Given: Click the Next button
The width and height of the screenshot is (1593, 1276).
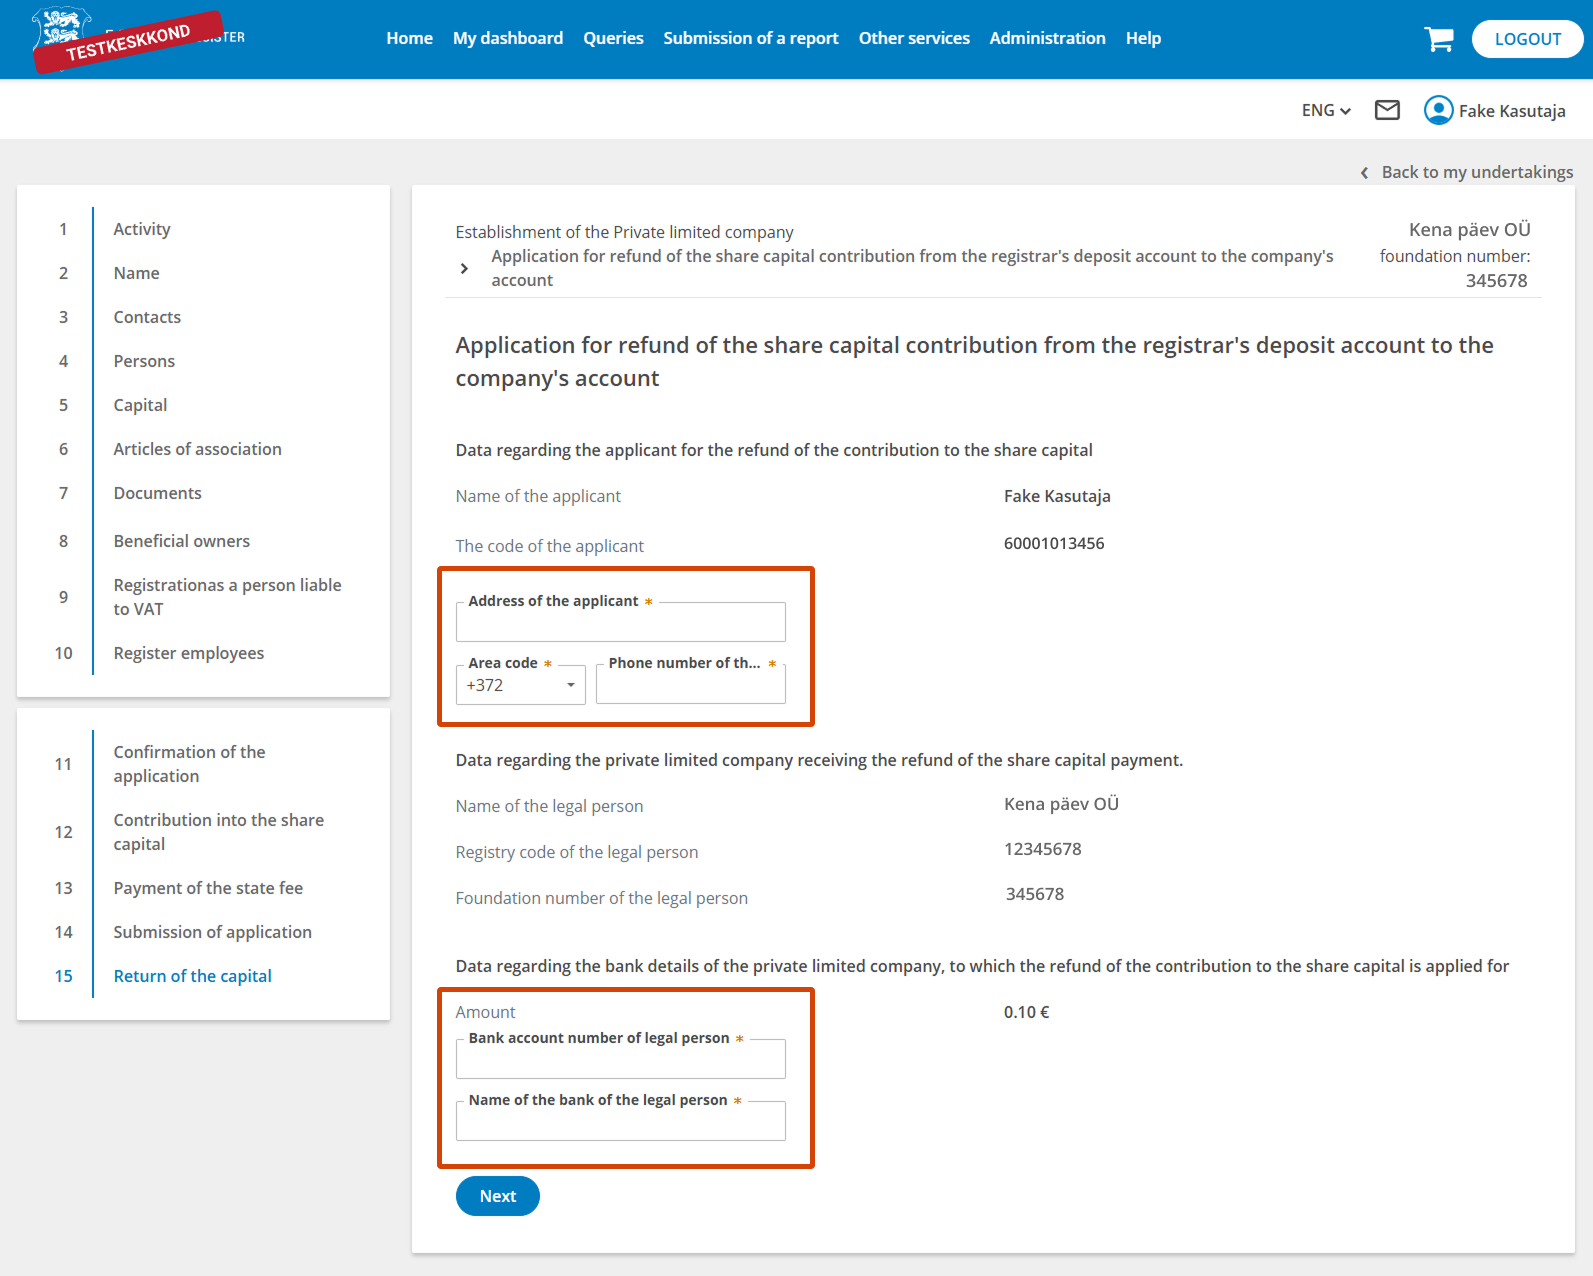Looking at the screenshot, I should coord(498,1196).
